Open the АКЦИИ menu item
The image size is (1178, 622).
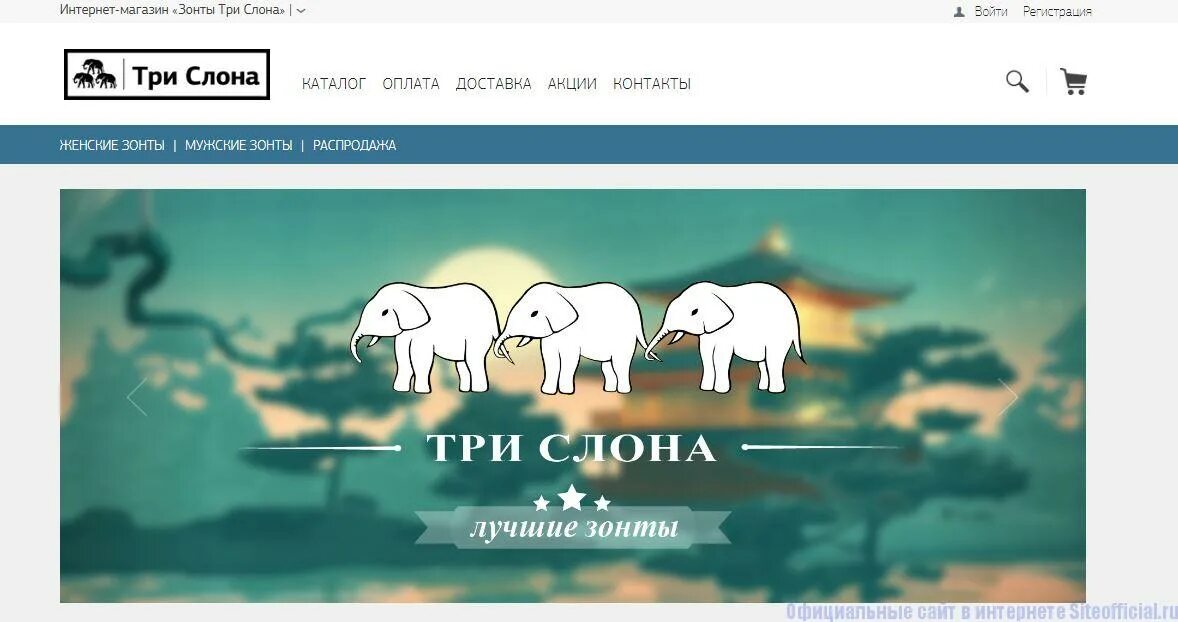pyautogui.click(x=572, y=84)
